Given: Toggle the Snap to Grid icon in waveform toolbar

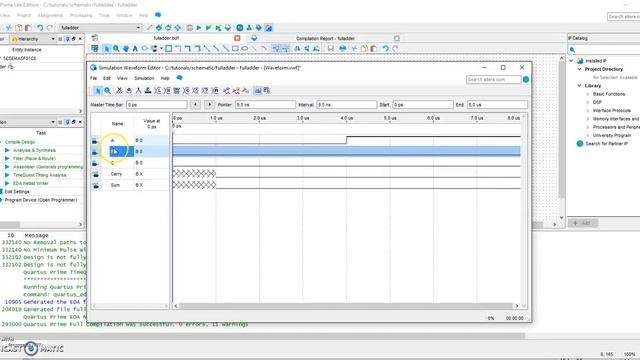Looking at the screenshot, I should coord(258,91).
